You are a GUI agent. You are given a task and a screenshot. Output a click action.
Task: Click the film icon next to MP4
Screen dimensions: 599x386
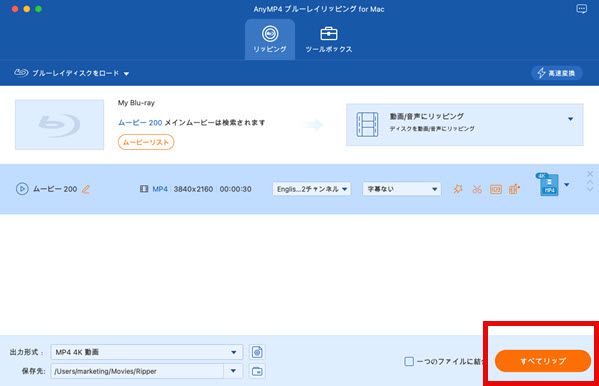coord(144,189)
